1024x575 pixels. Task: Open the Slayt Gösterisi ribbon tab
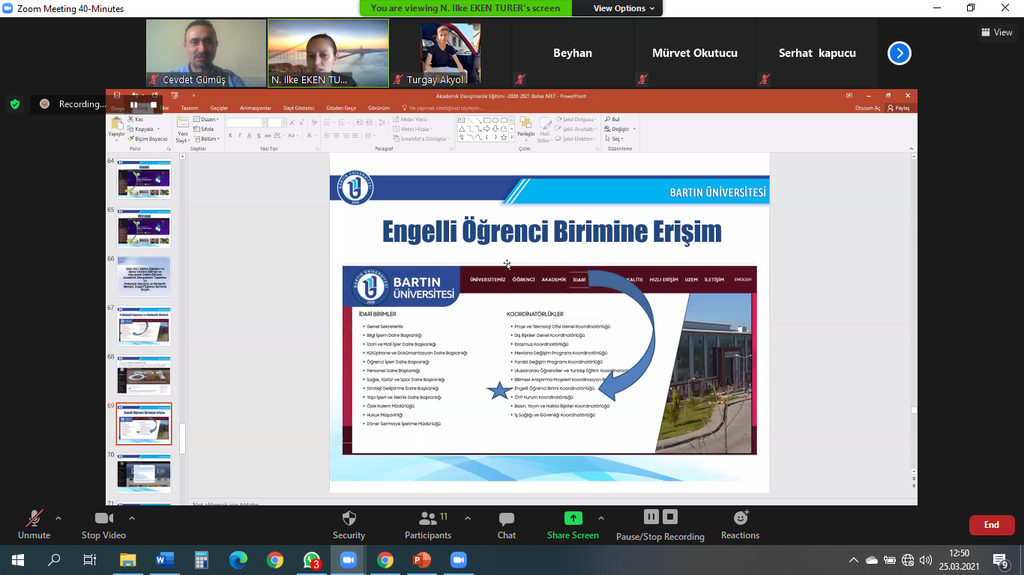[298, 108]
